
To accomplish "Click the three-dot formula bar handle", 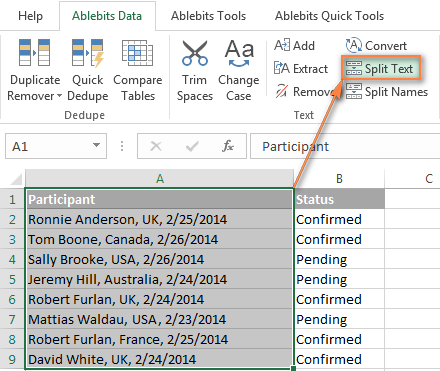I will click(122, 146).
